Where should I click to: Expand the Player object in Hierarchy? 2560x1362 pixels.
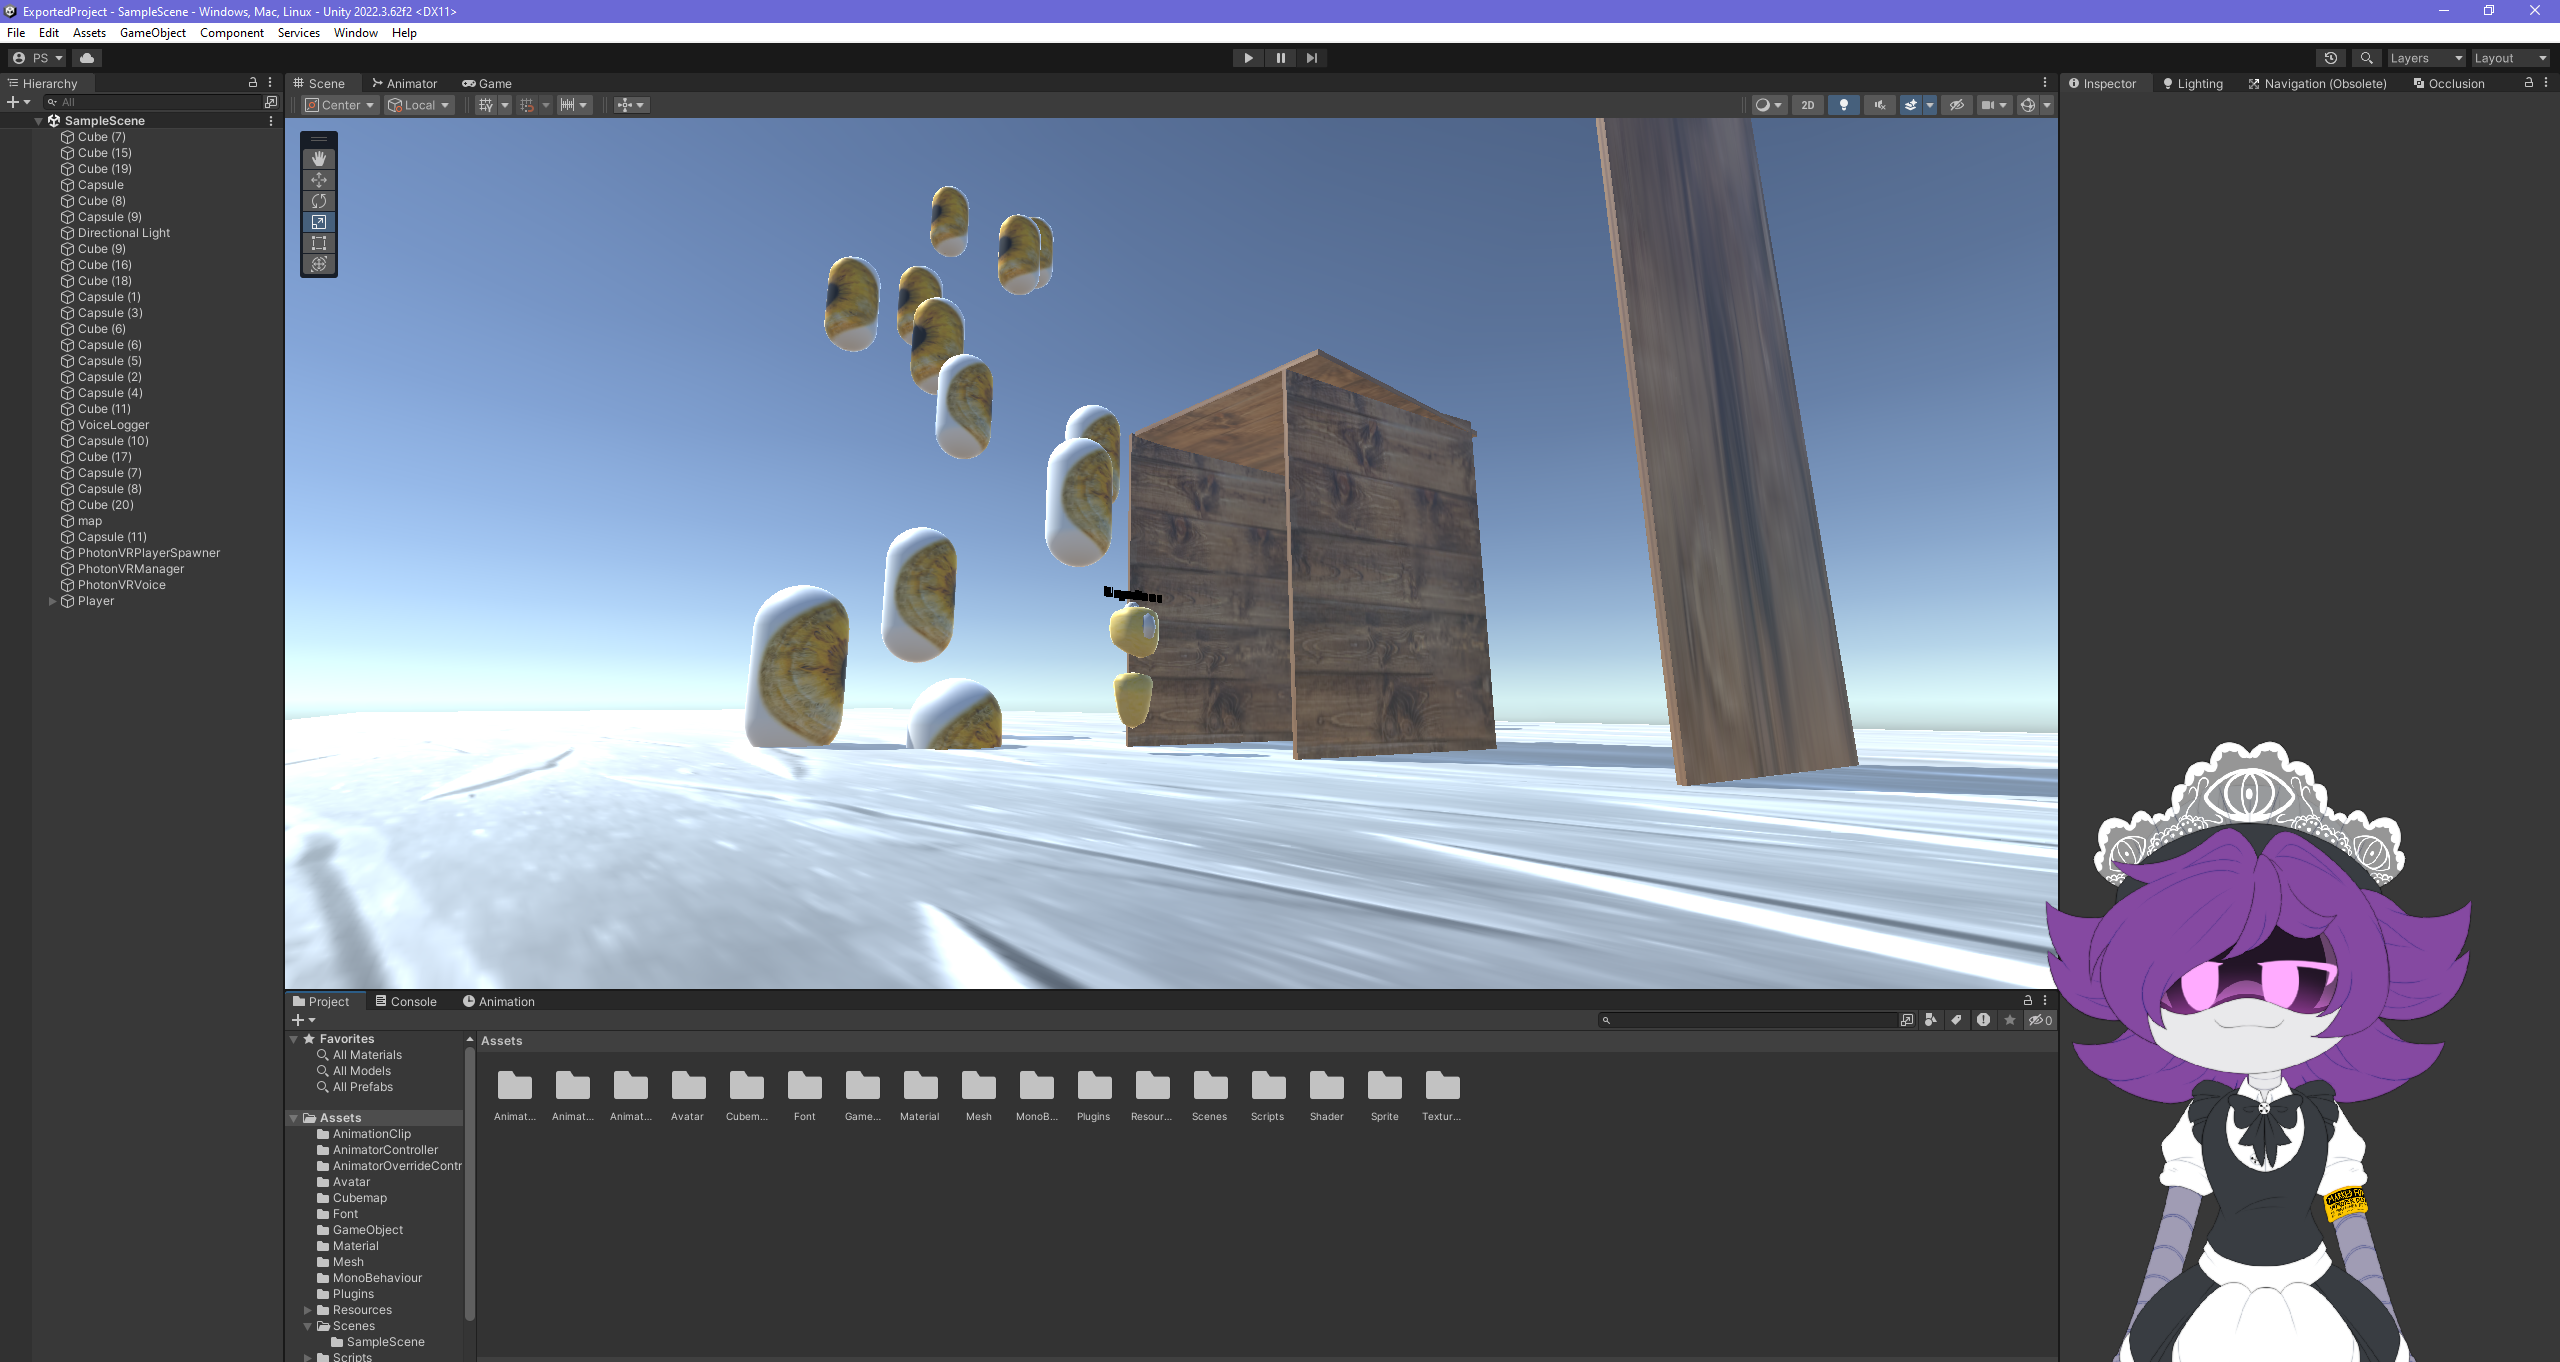coord(53,601)
